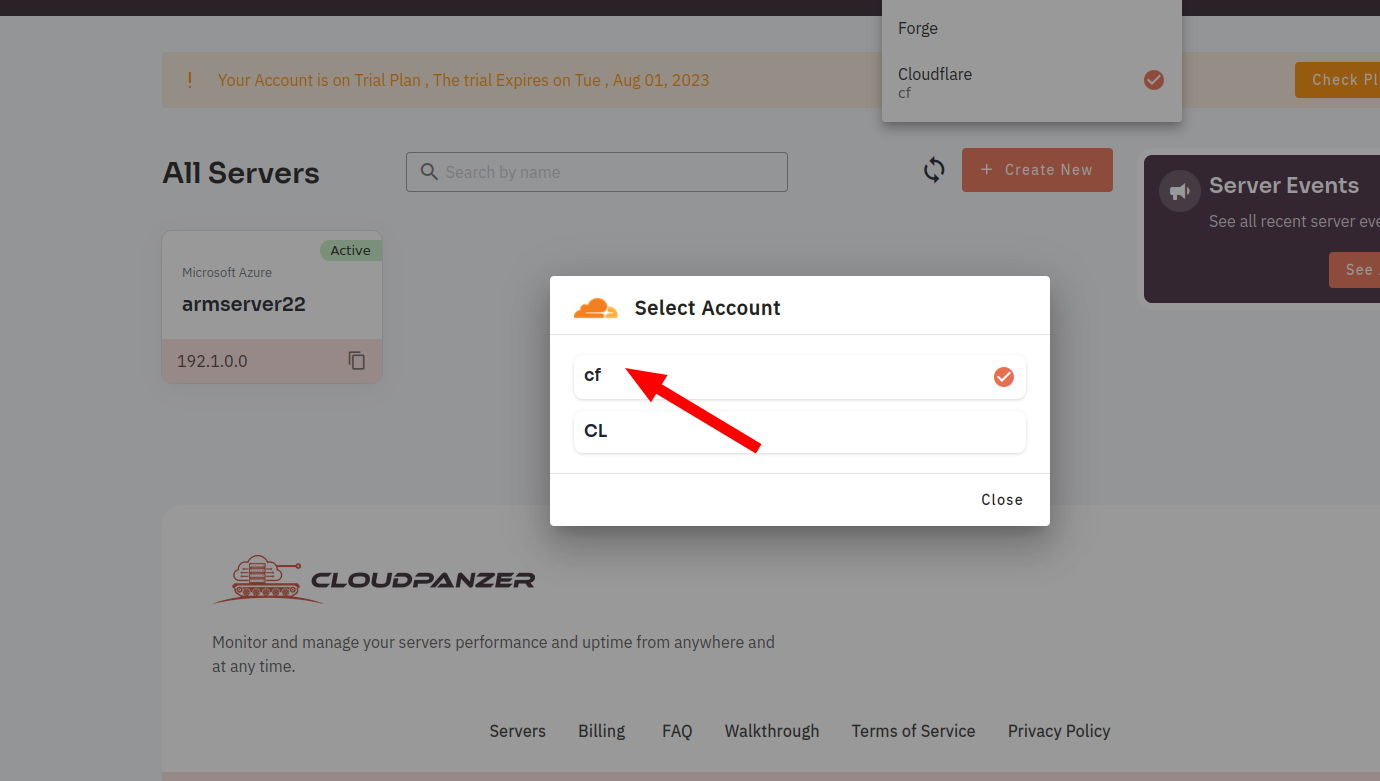Screen dimensions: 1380x781
Task: Click the trial expiry notice text
Action: 464,80
